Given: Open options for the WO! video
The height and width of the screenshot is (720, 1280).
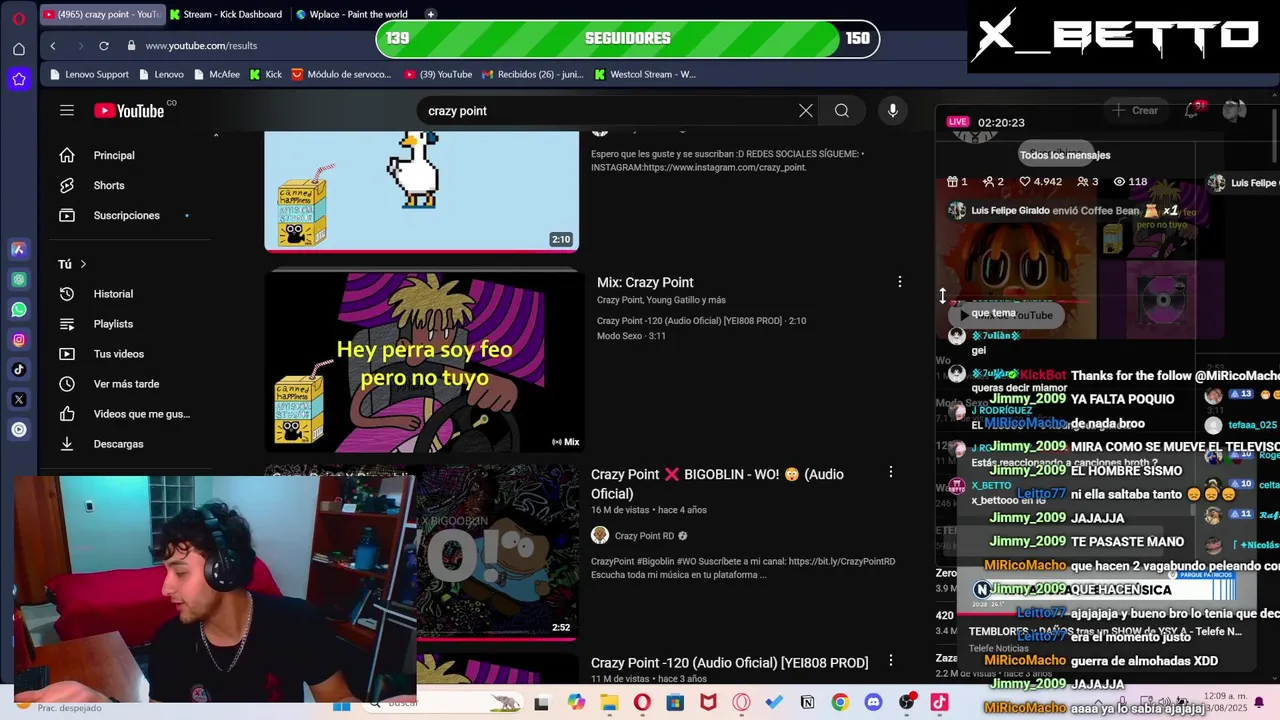Looking at the screenshot, I should coord(890,472).
